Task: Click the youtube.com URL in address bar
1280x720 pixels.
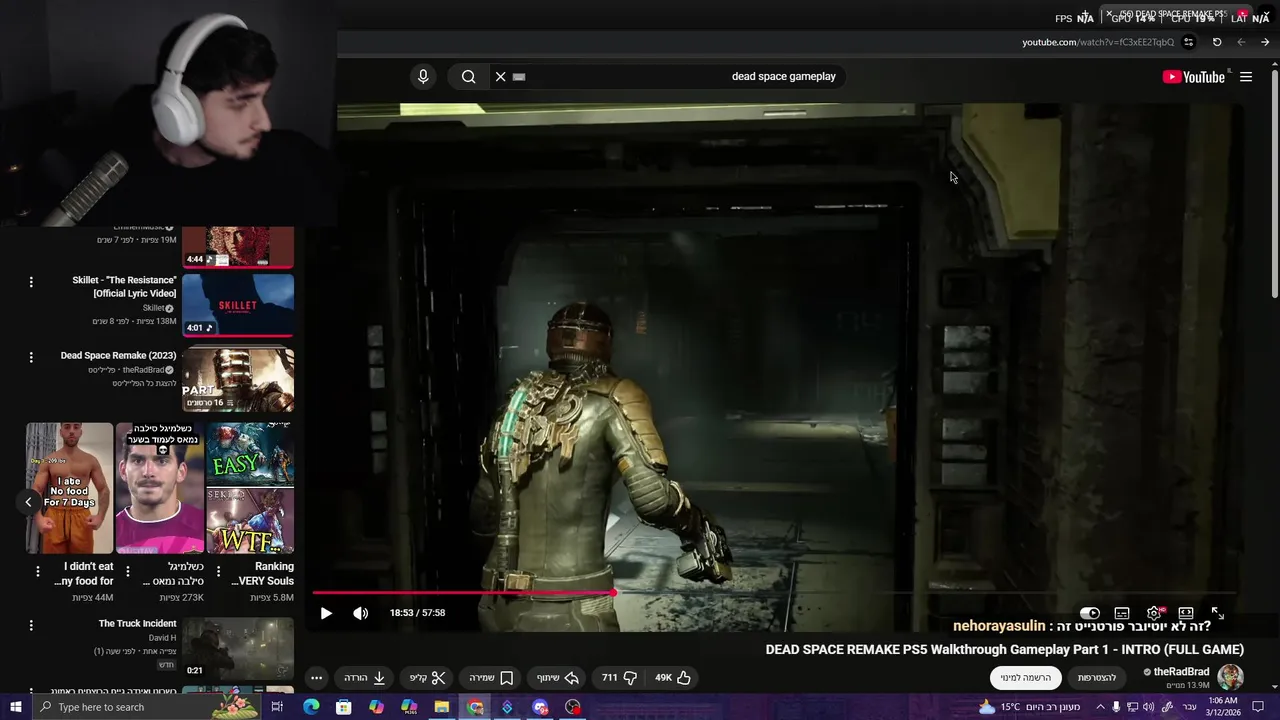Action: click(1098, 42)
